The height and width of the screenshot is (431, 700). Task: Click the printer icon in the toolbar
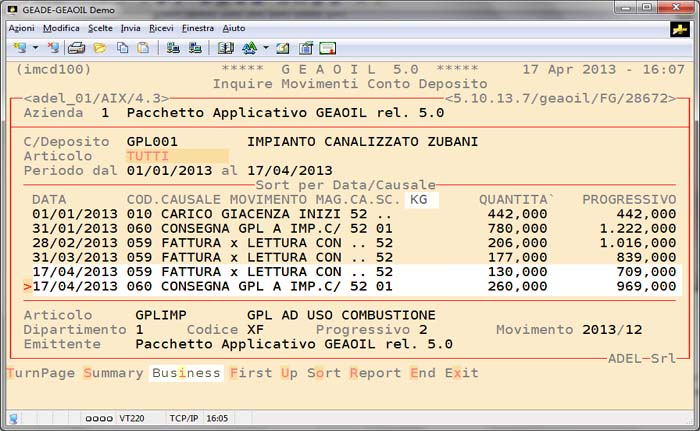pyautogui.click(x=76, y=47)
